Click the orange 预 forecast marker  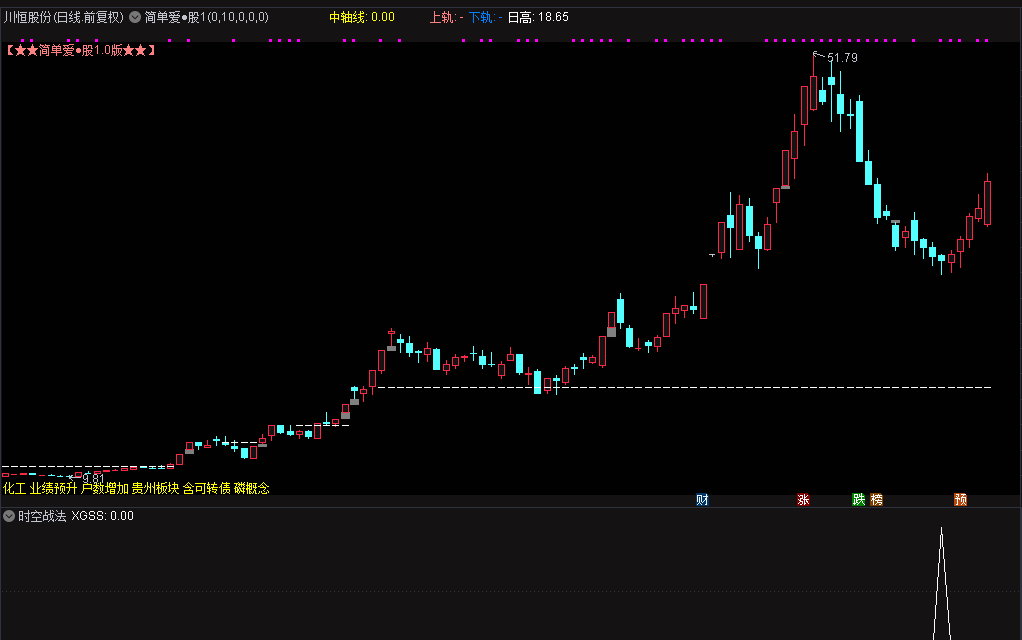960,500
